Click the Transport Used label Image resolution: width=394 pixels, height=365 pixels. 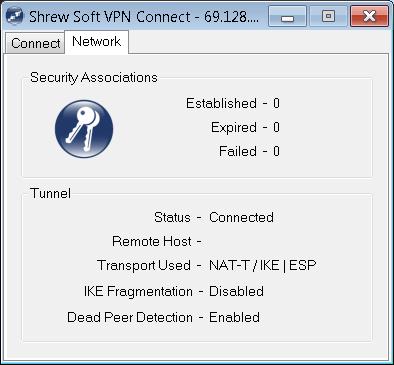[144, 265]
